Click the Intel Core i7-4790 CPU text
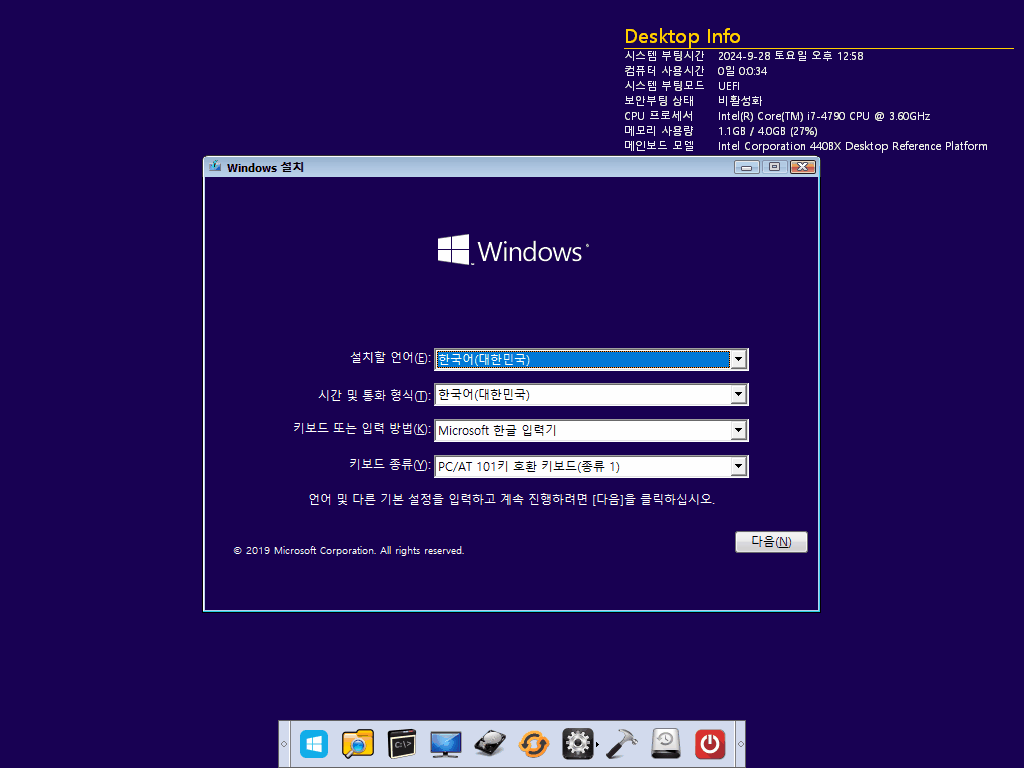 (824, 116)
